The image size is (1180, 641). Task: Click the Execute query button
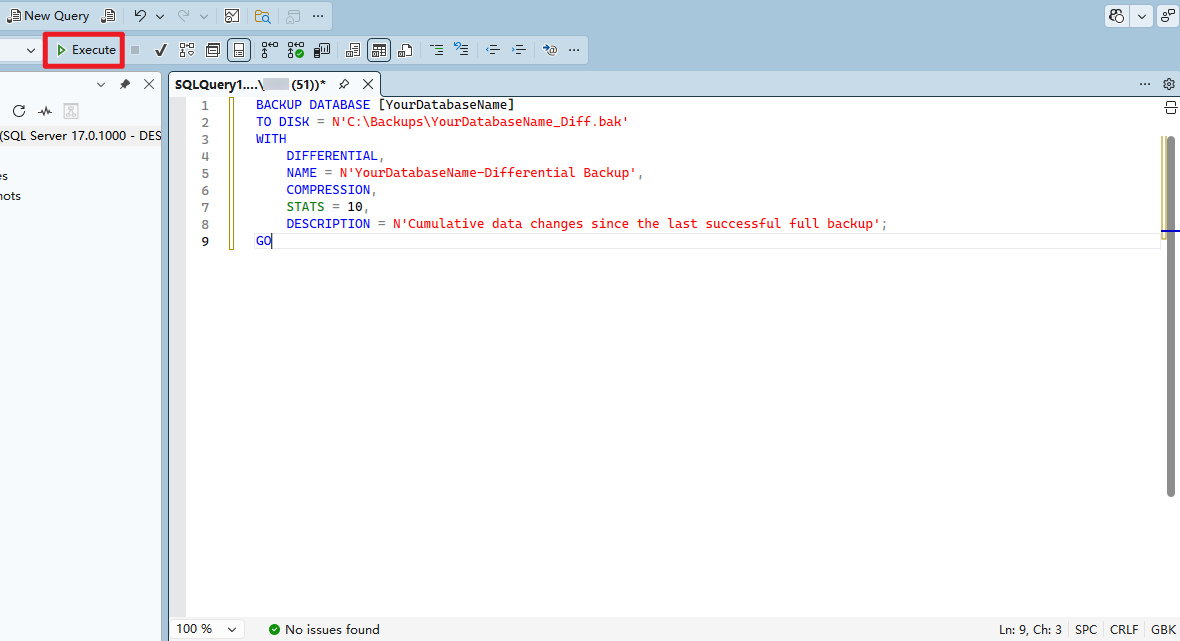[x=86, y=50]
